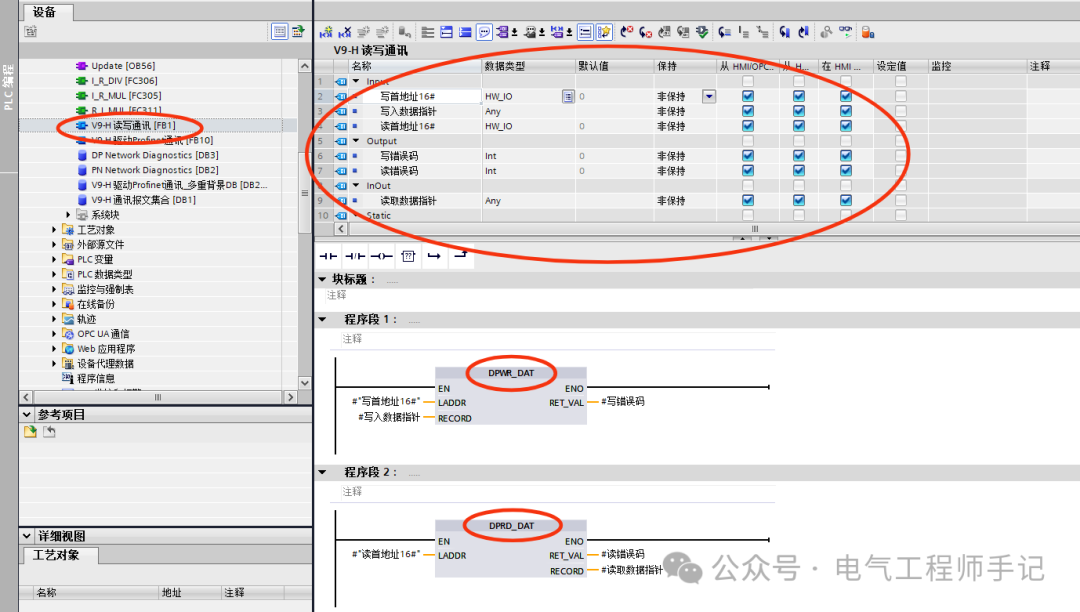Open 保持 dropdown on 写首地址16# row
The height and width of the screenshot is (612, 1080).
click(x=709, y=96)
